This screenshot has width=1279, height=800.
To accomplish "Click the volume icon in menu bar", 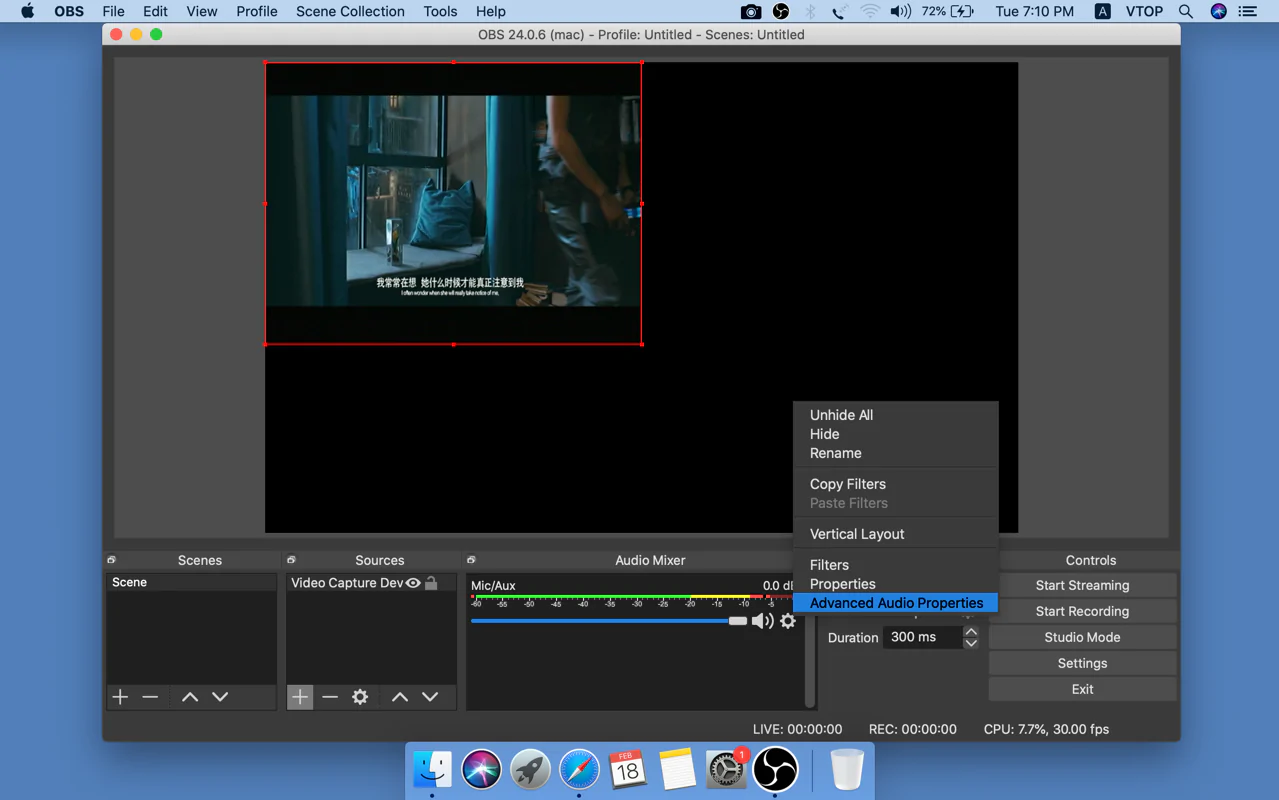I will 900,11.
